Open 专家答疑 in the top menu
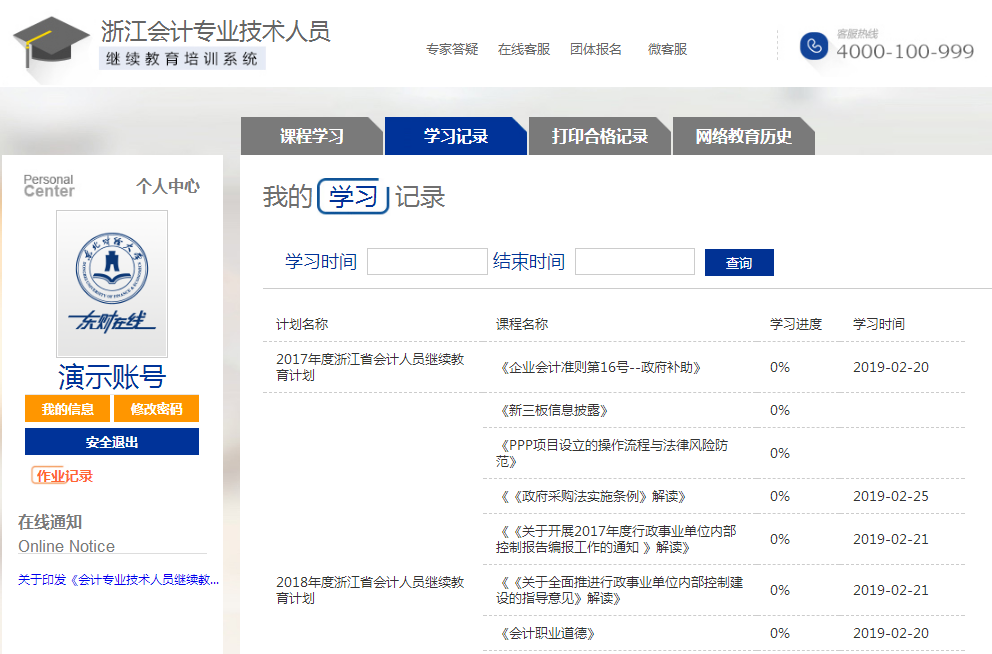The height and width of the screenshot is (654, 992). coord(452,49)
